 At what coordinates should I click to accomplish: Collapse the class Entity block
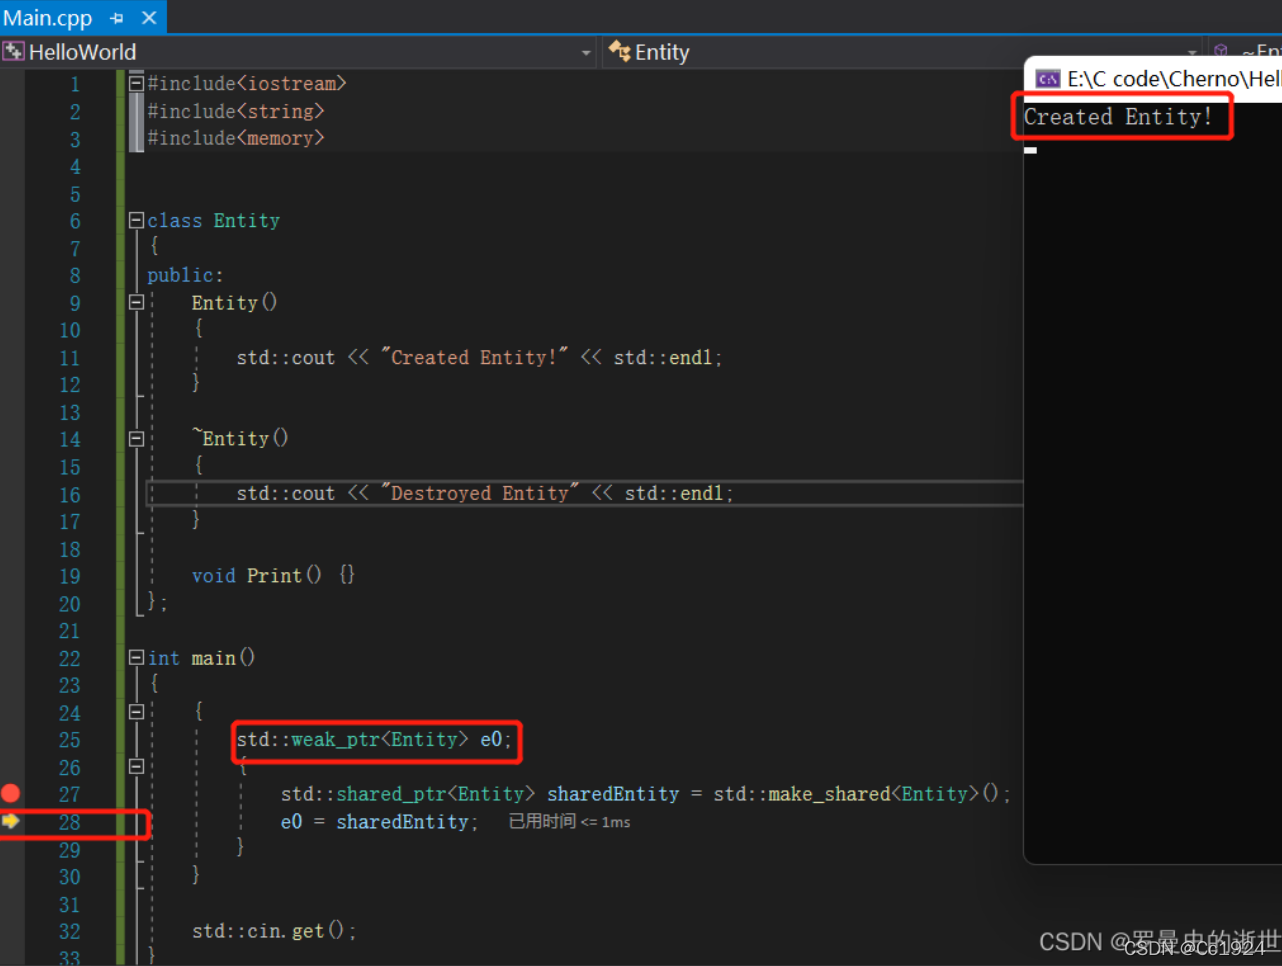point(137,220)
